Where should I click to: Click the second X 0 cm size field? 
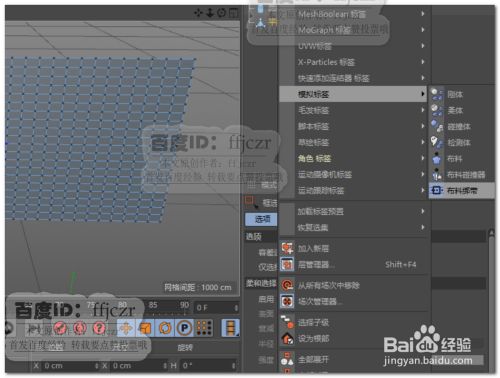(x=138, y=366)
